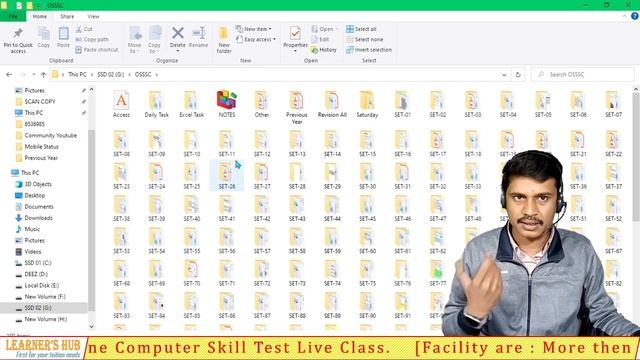
Task: Open file History
Action: pos(324,49)
